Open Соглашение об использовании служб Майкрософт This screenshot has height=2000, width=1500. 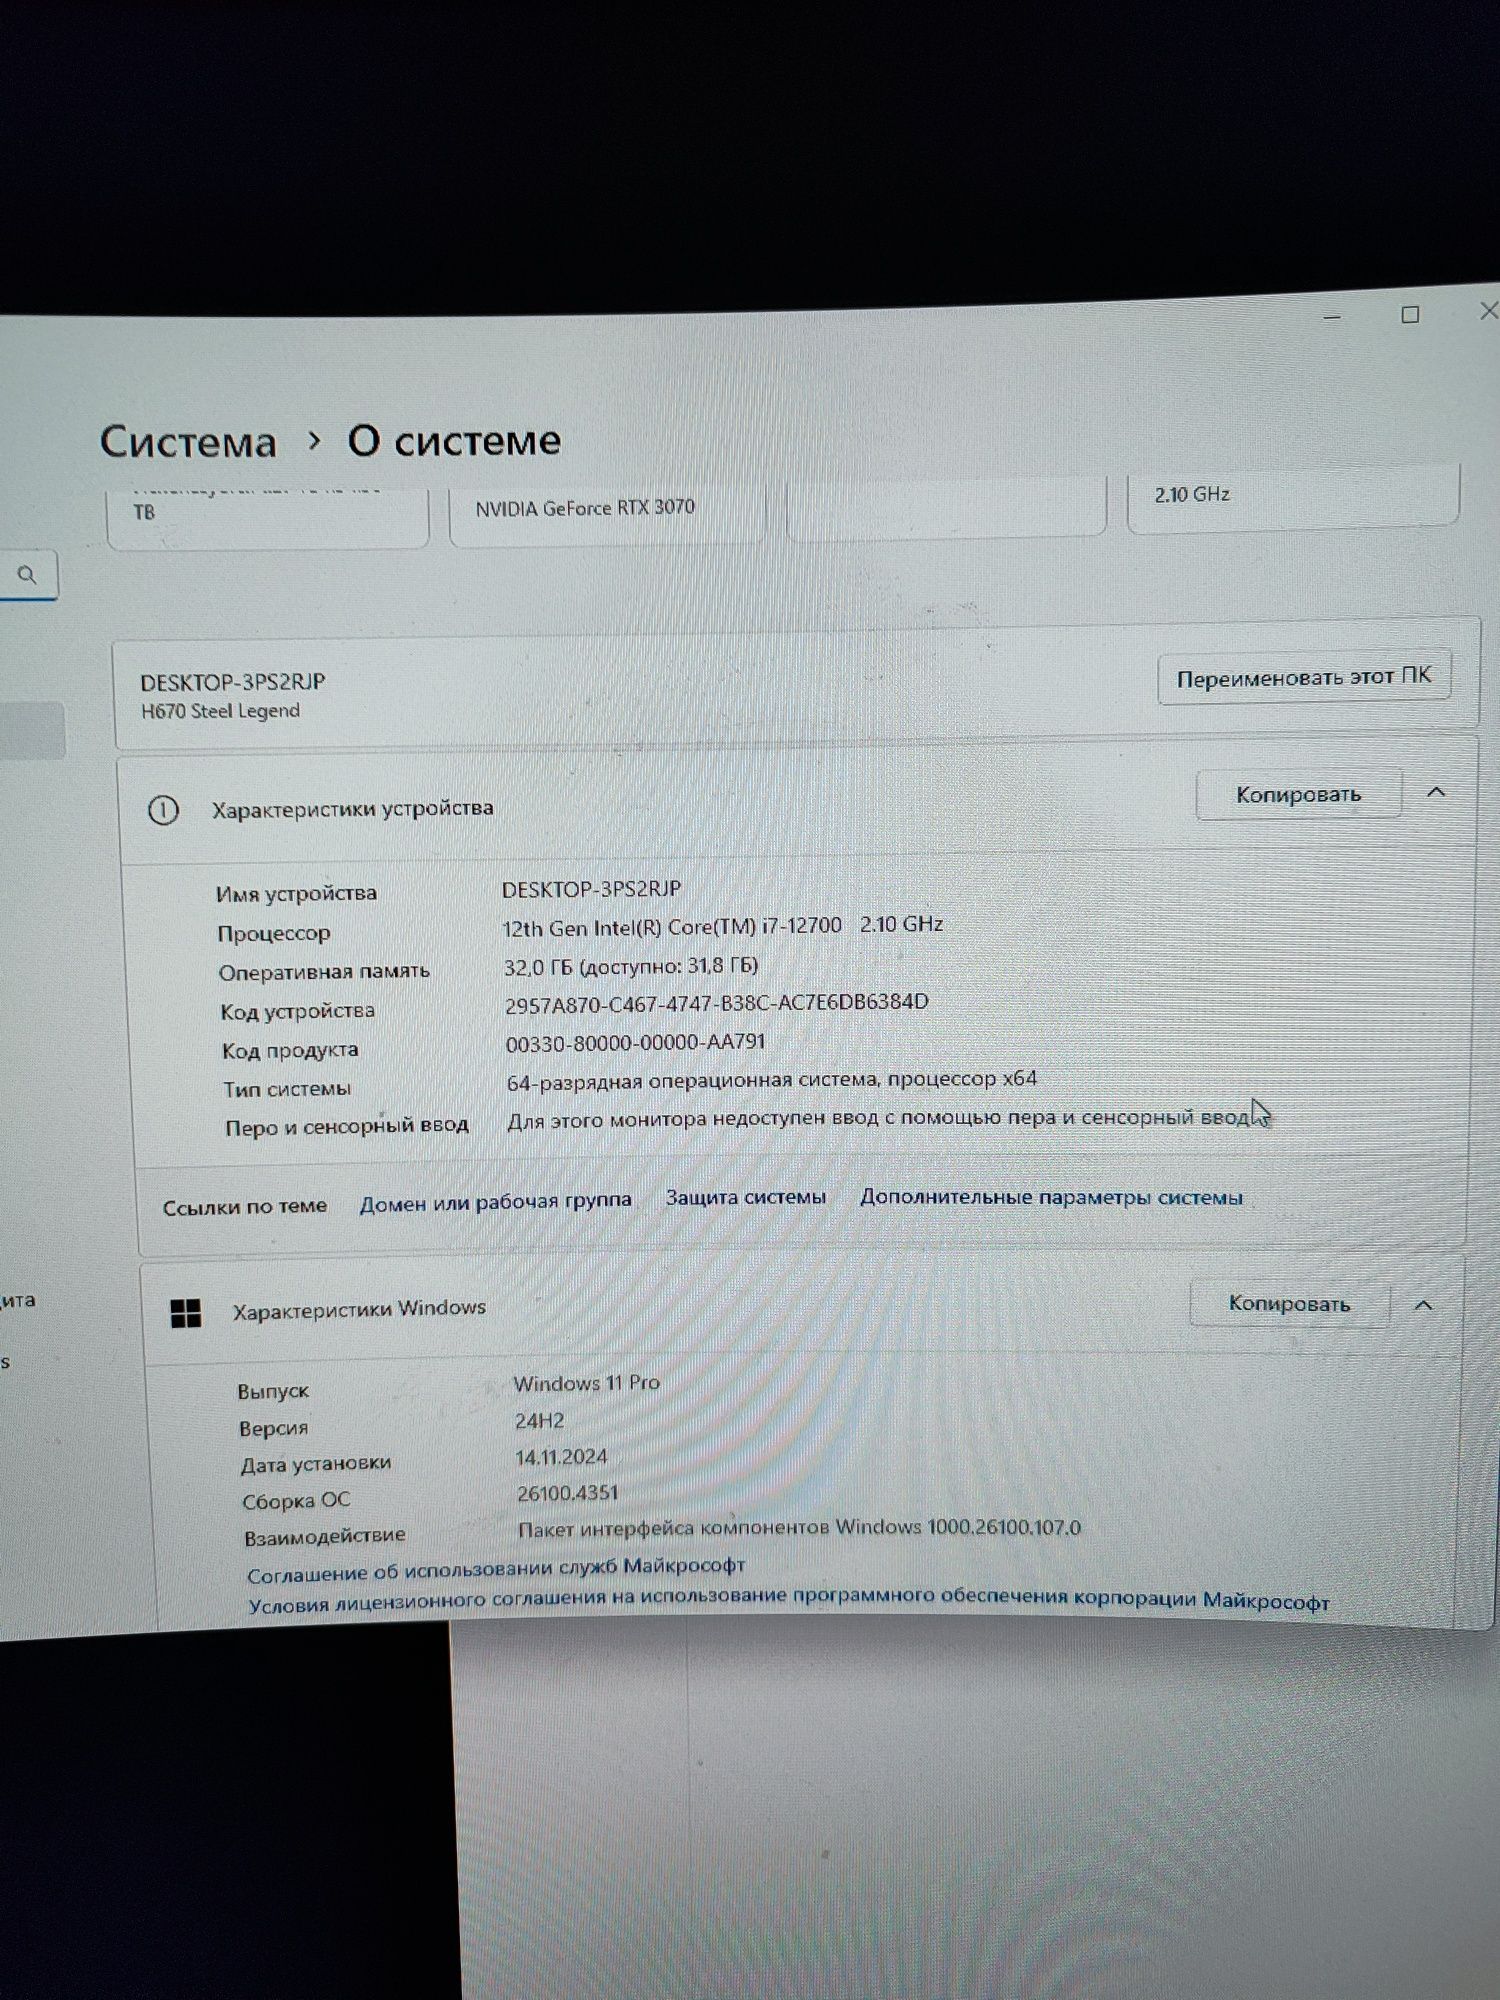click(496, 1570)
